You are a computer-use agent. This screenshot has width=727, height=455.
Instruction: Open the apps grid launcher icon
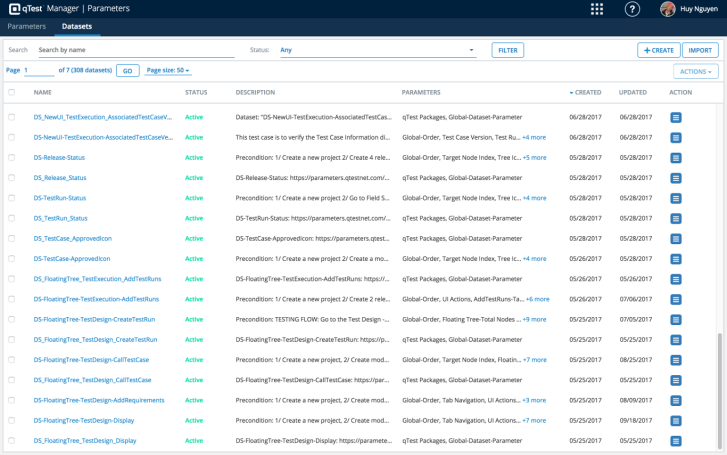click(x=597, y=9)
